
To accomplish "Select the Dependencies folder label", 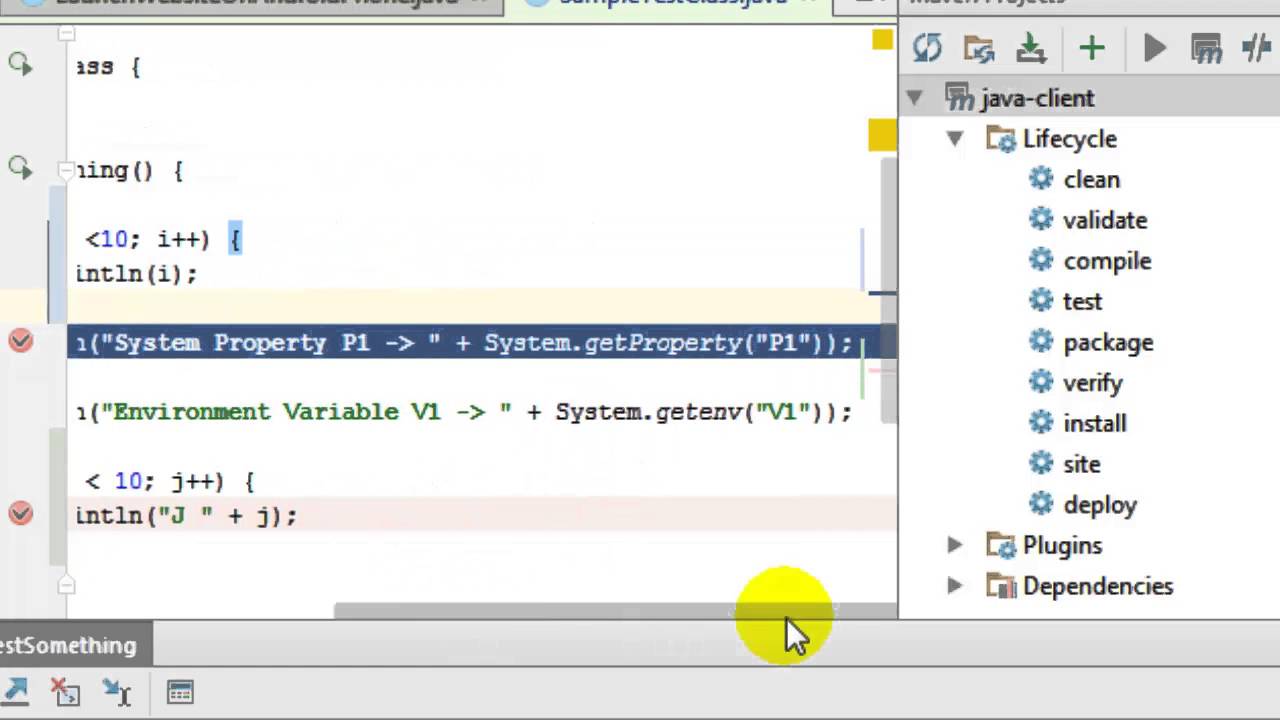I will [x=1098, y=586].
